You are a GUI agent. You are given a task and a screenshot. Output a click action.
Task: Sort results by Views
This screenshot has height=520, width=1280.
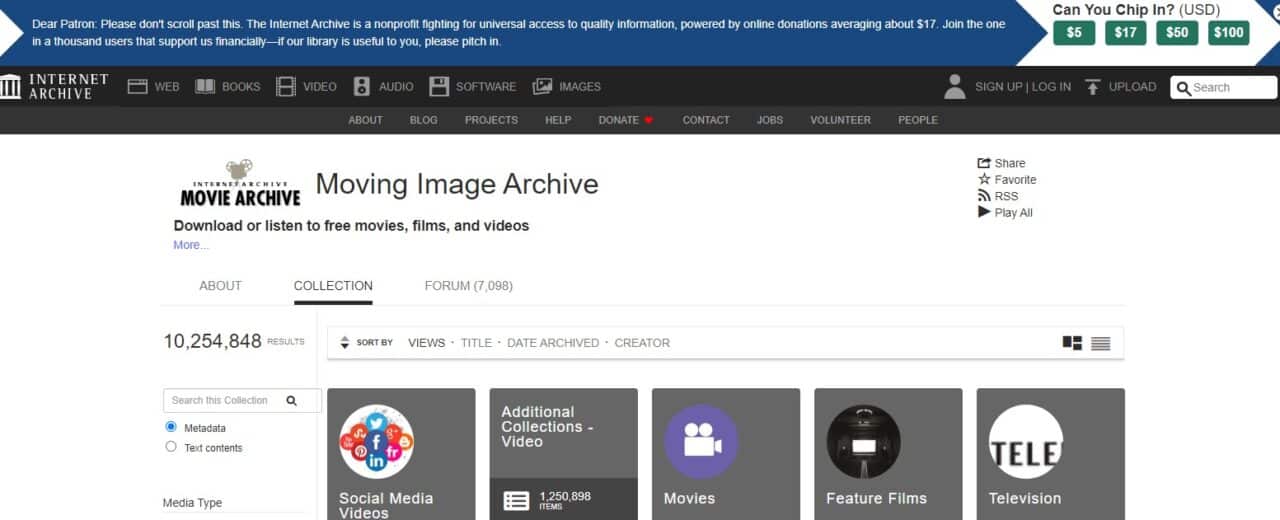(426, 343)
